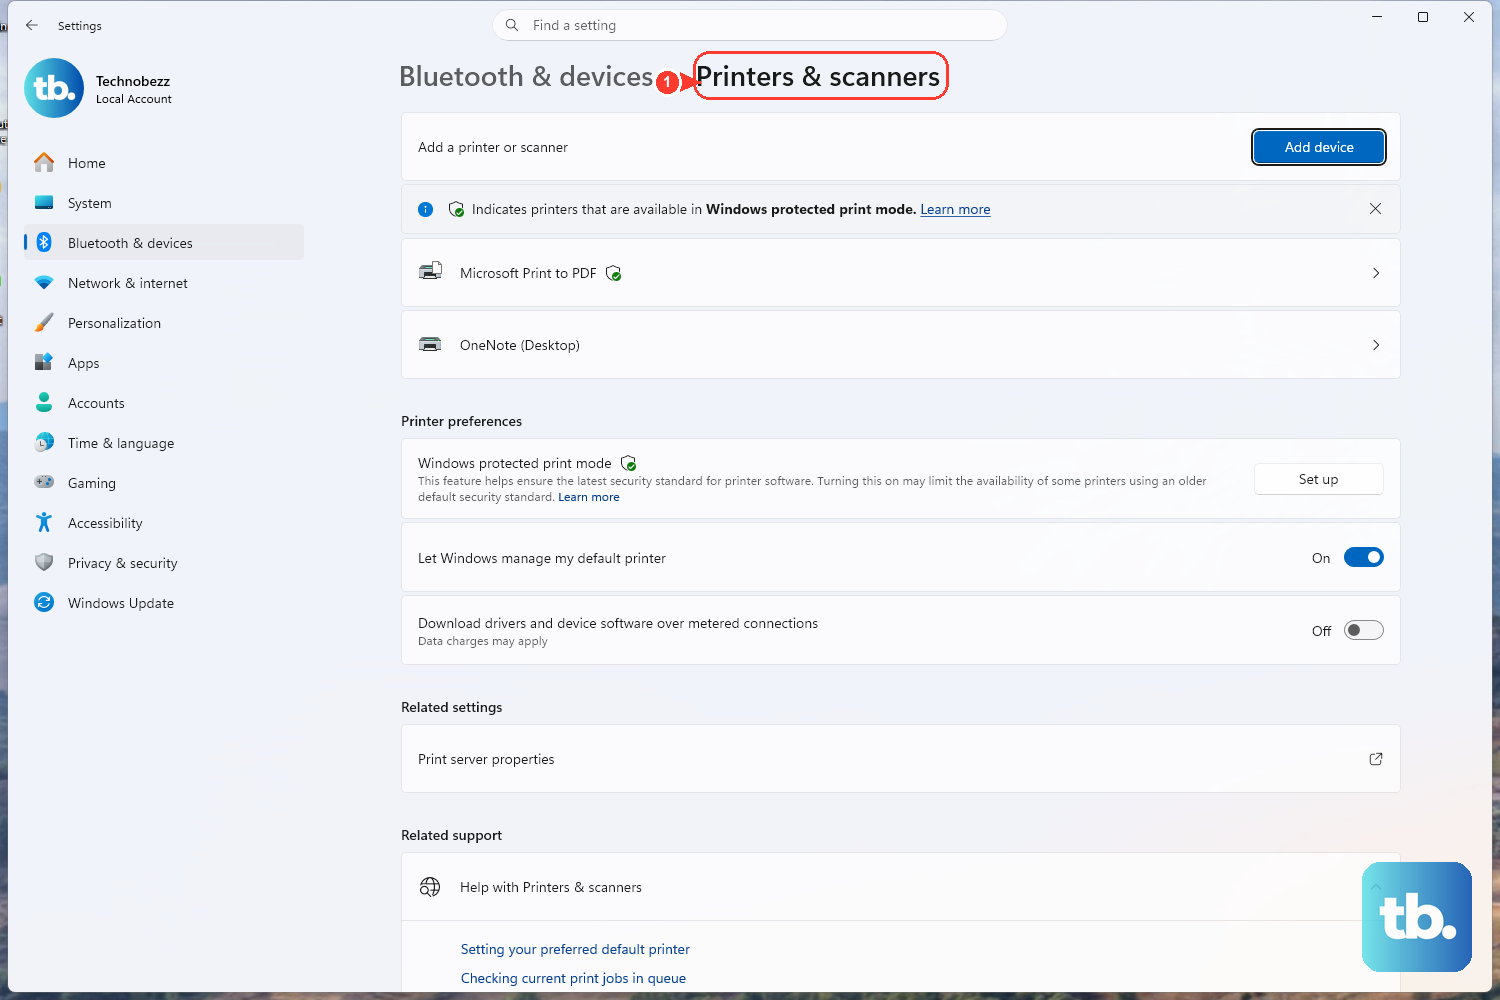1500x1000 pixels.
Task: Click the Add device button
Action: [x=1319, y=147]
